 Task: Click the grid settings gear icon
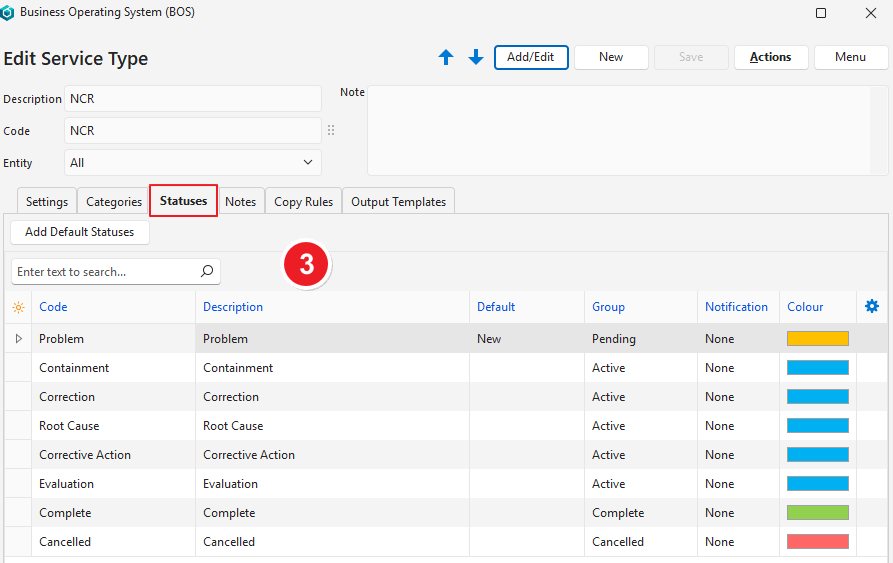(871, 307)
